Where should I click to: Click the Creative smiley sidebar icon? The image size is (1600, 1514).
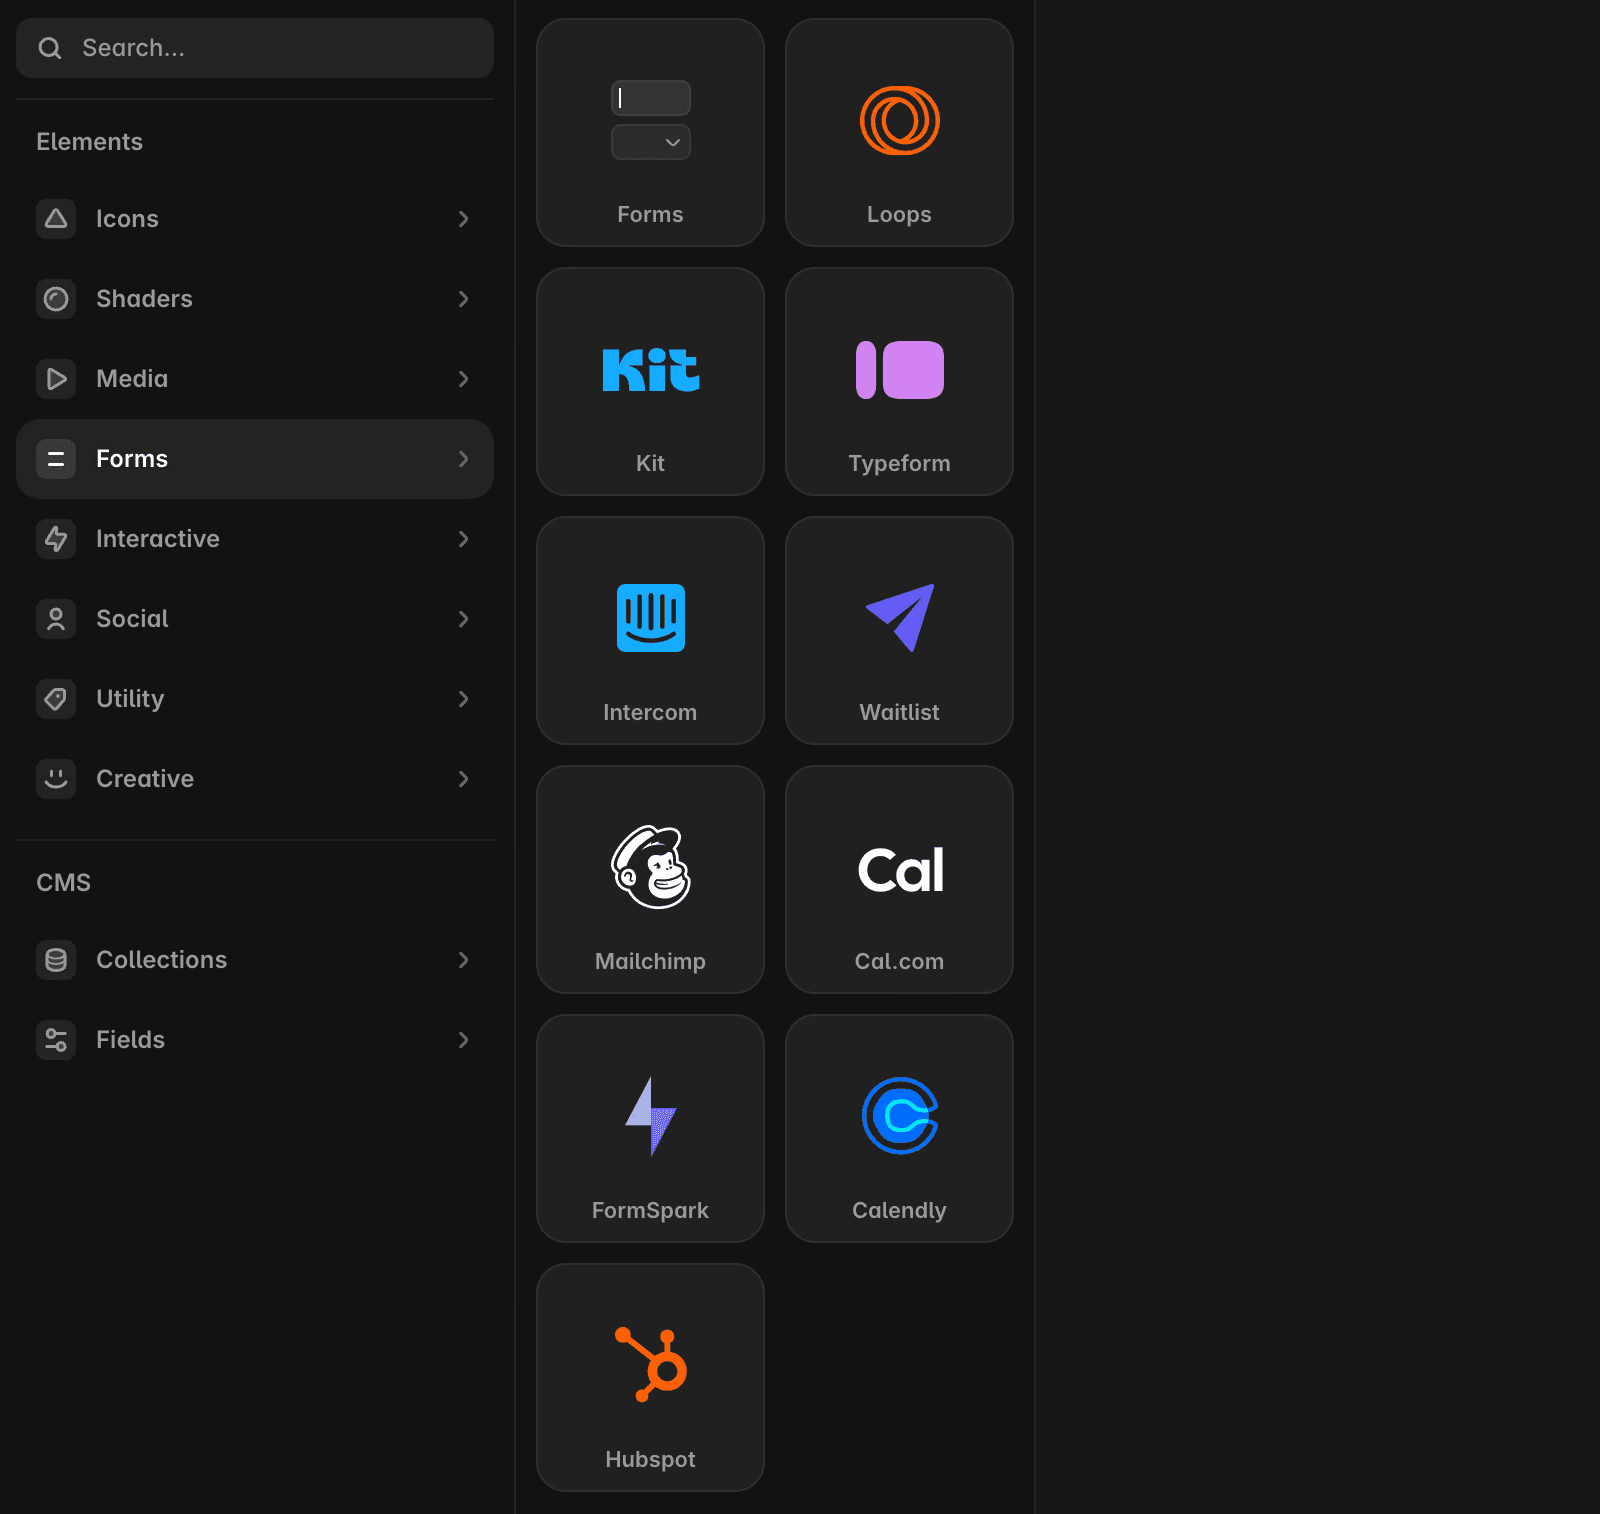tap(56, 779)
